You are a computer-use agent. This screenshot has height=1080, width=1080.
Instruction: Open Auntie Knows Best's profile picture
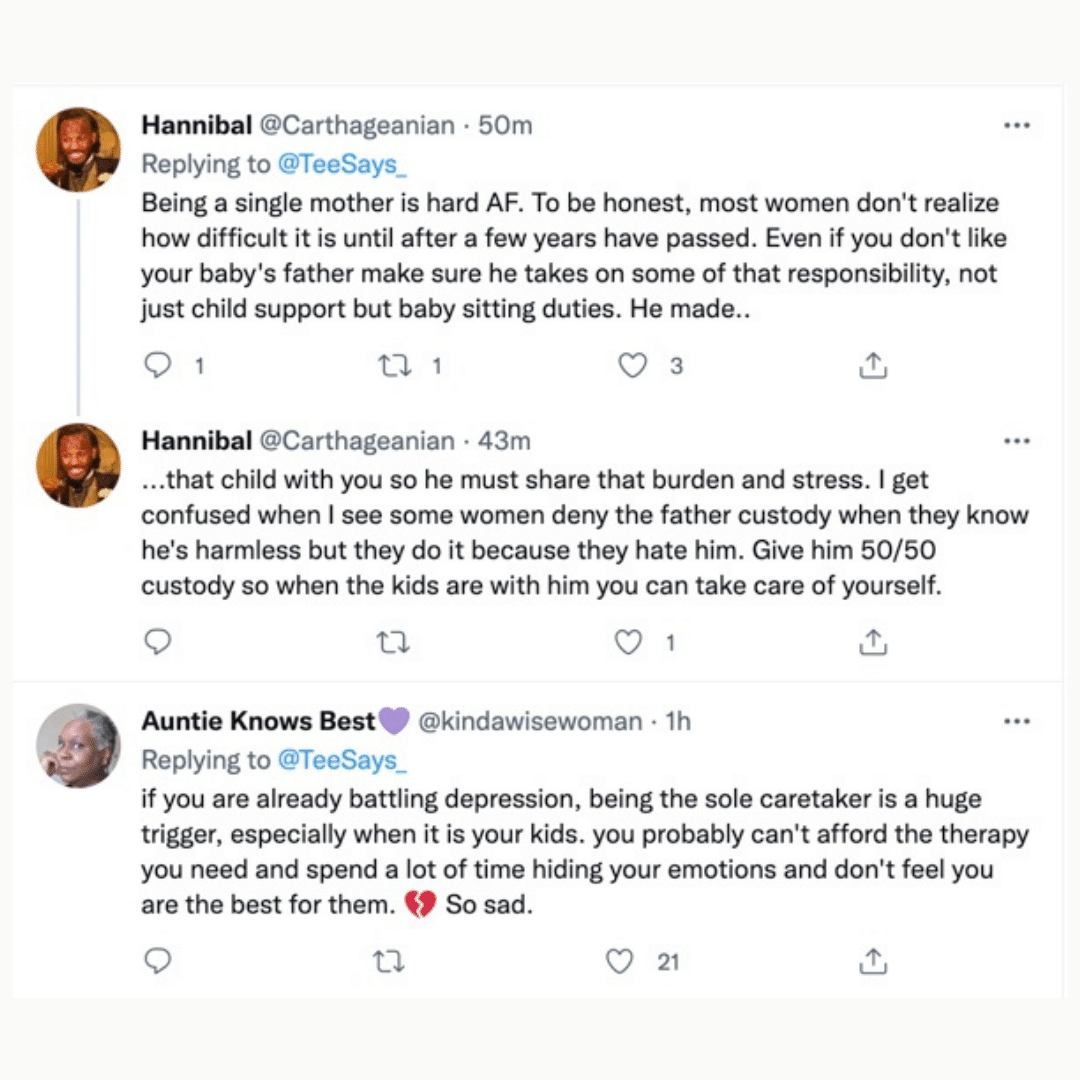point(78,746)
